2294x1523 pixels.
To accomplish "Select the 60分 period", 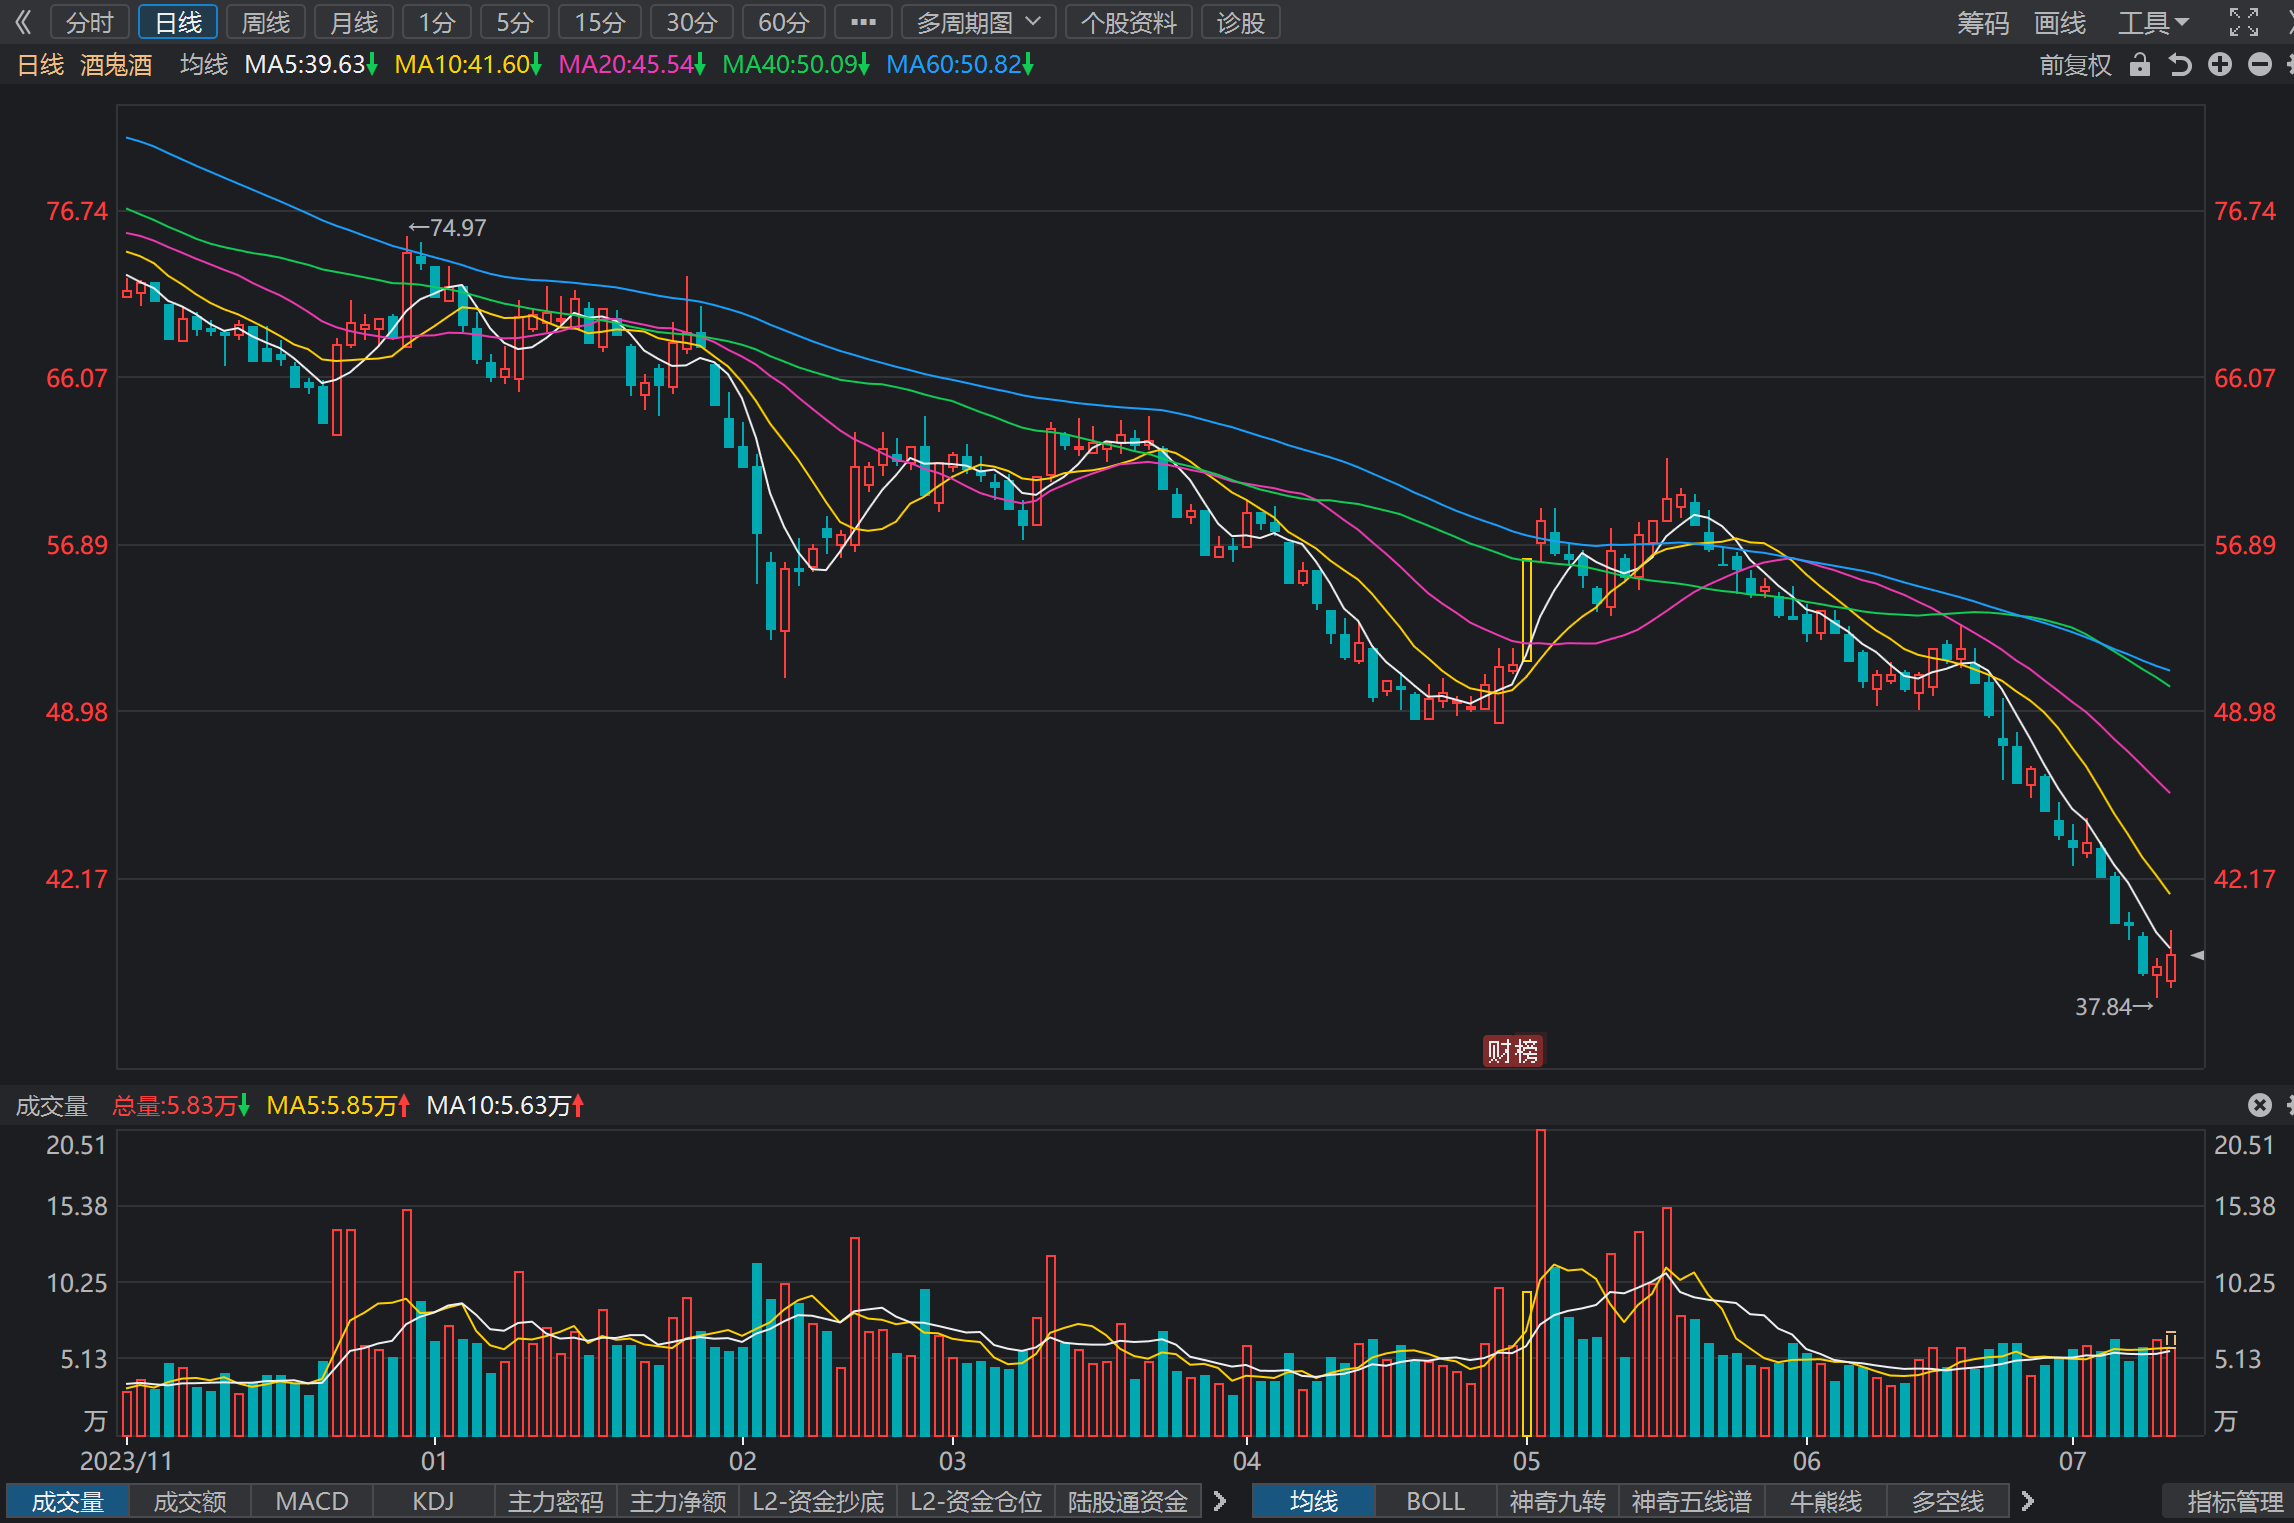I will coord(784,22).
